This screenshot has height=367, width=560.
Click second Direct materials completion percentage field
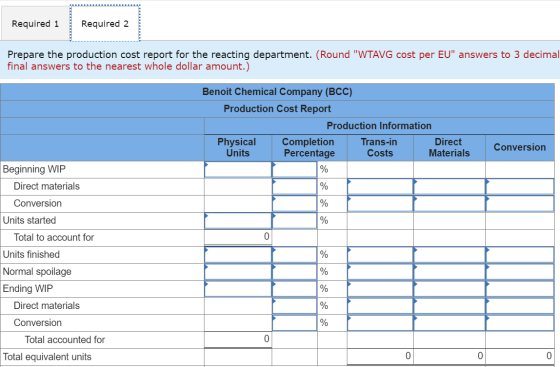tap(294, 306)
